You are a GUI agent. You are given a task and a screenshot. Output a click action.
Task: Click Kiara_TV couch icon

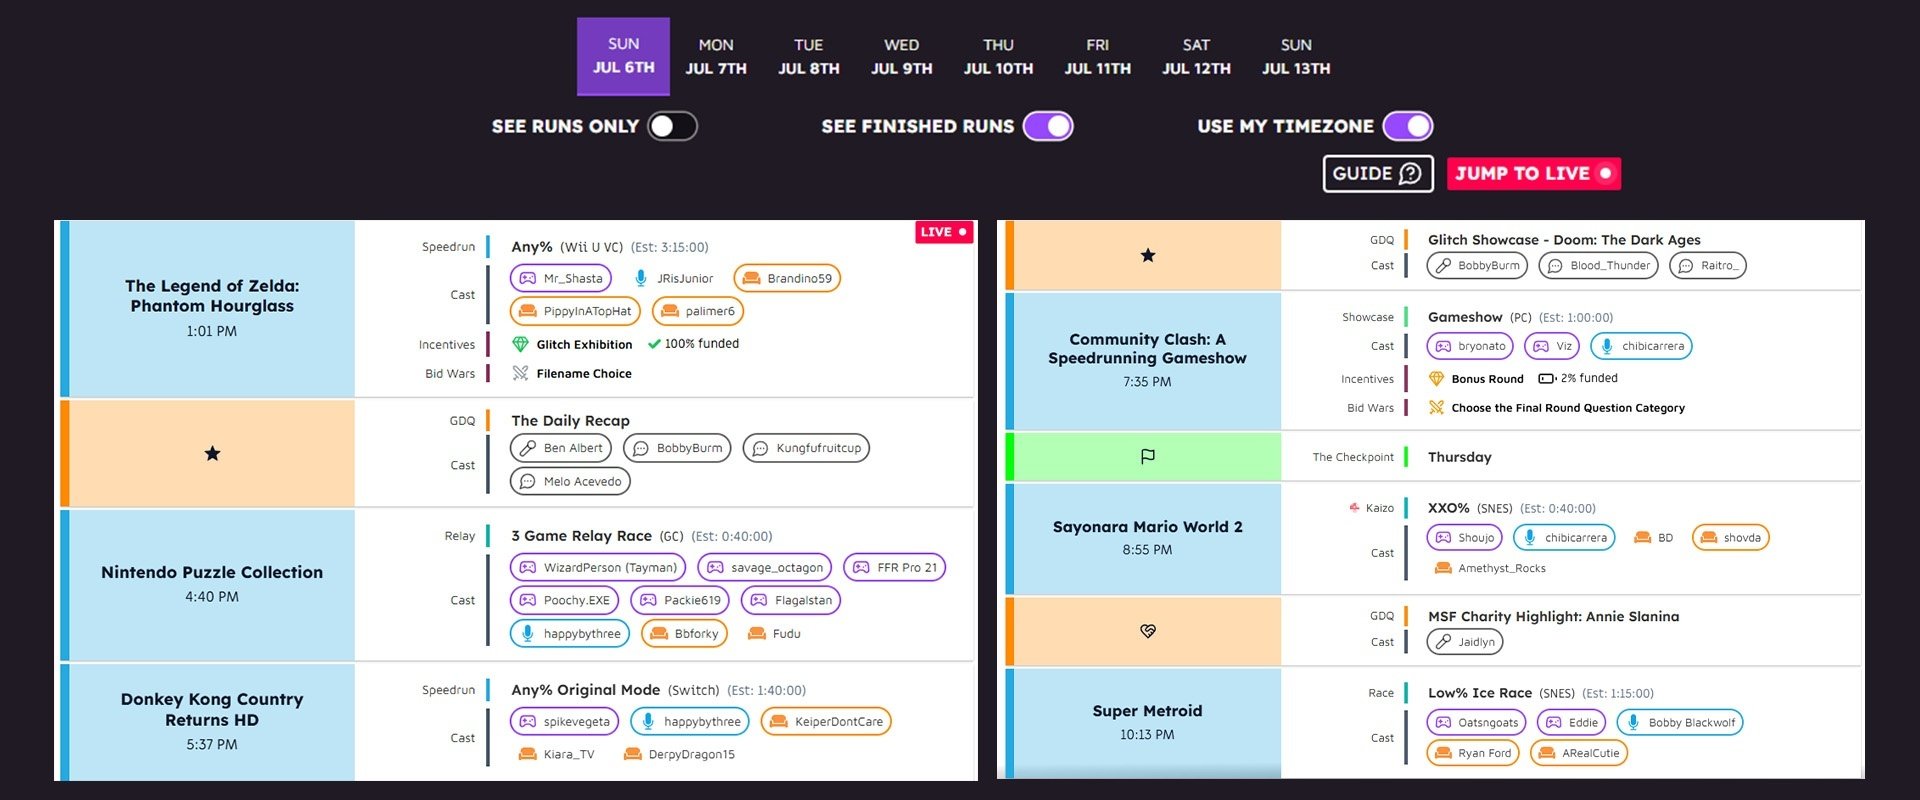(x=527, y=754)
